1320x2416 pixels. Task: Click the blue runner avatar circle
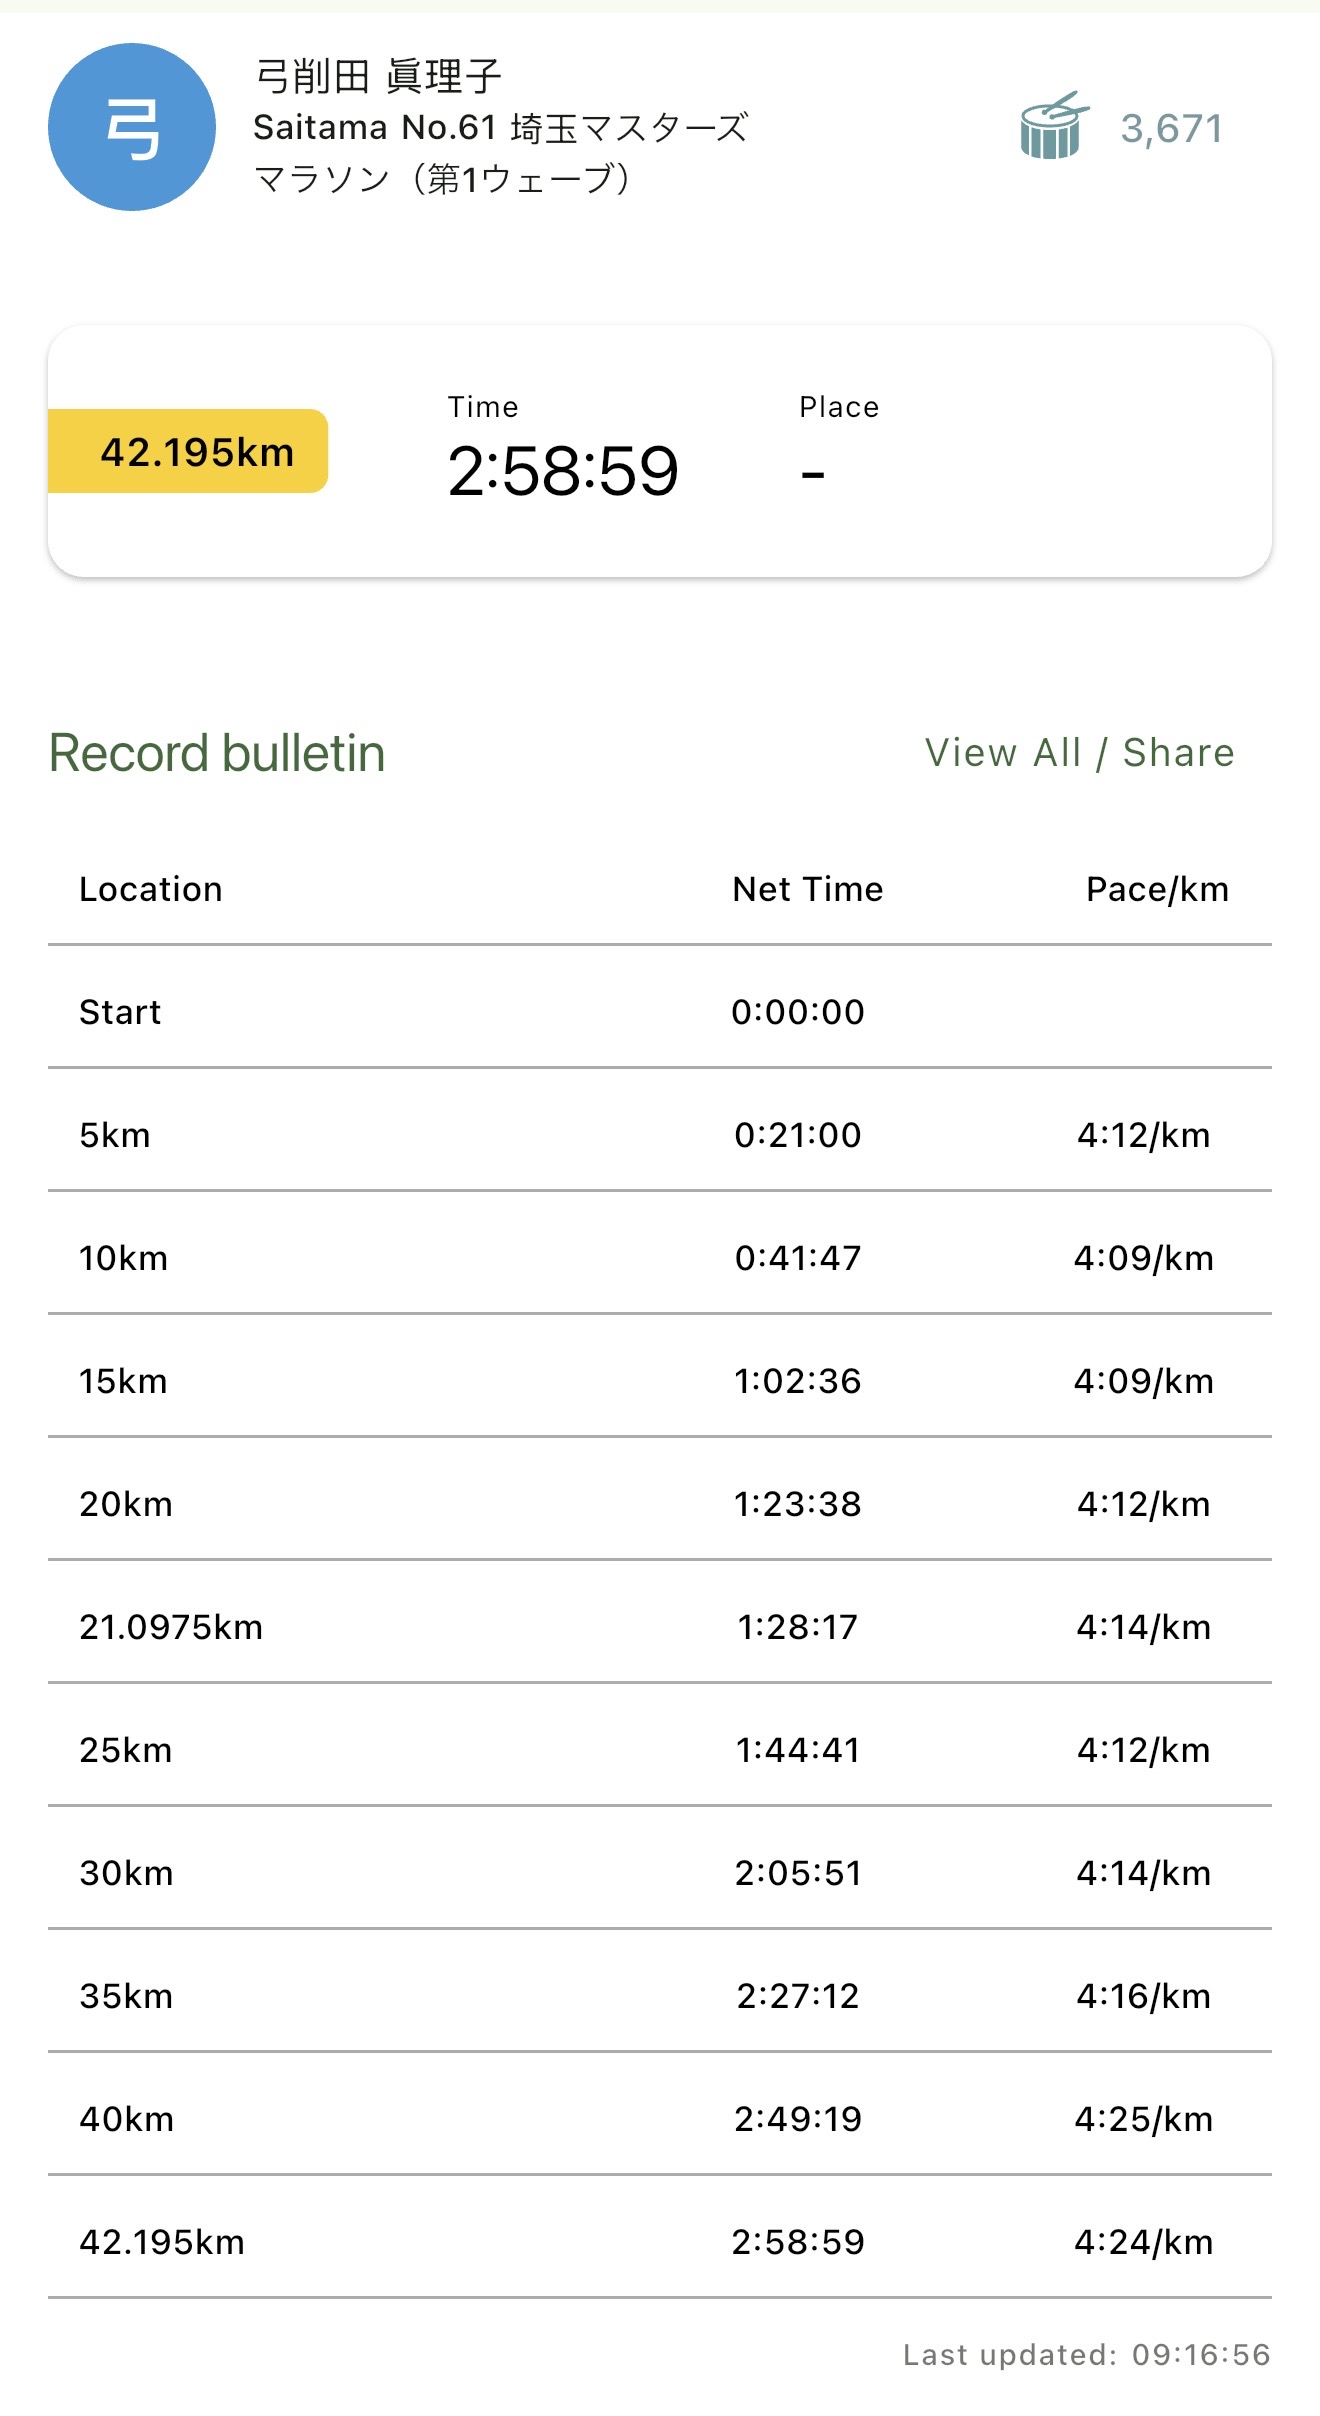tap(132, 127)
